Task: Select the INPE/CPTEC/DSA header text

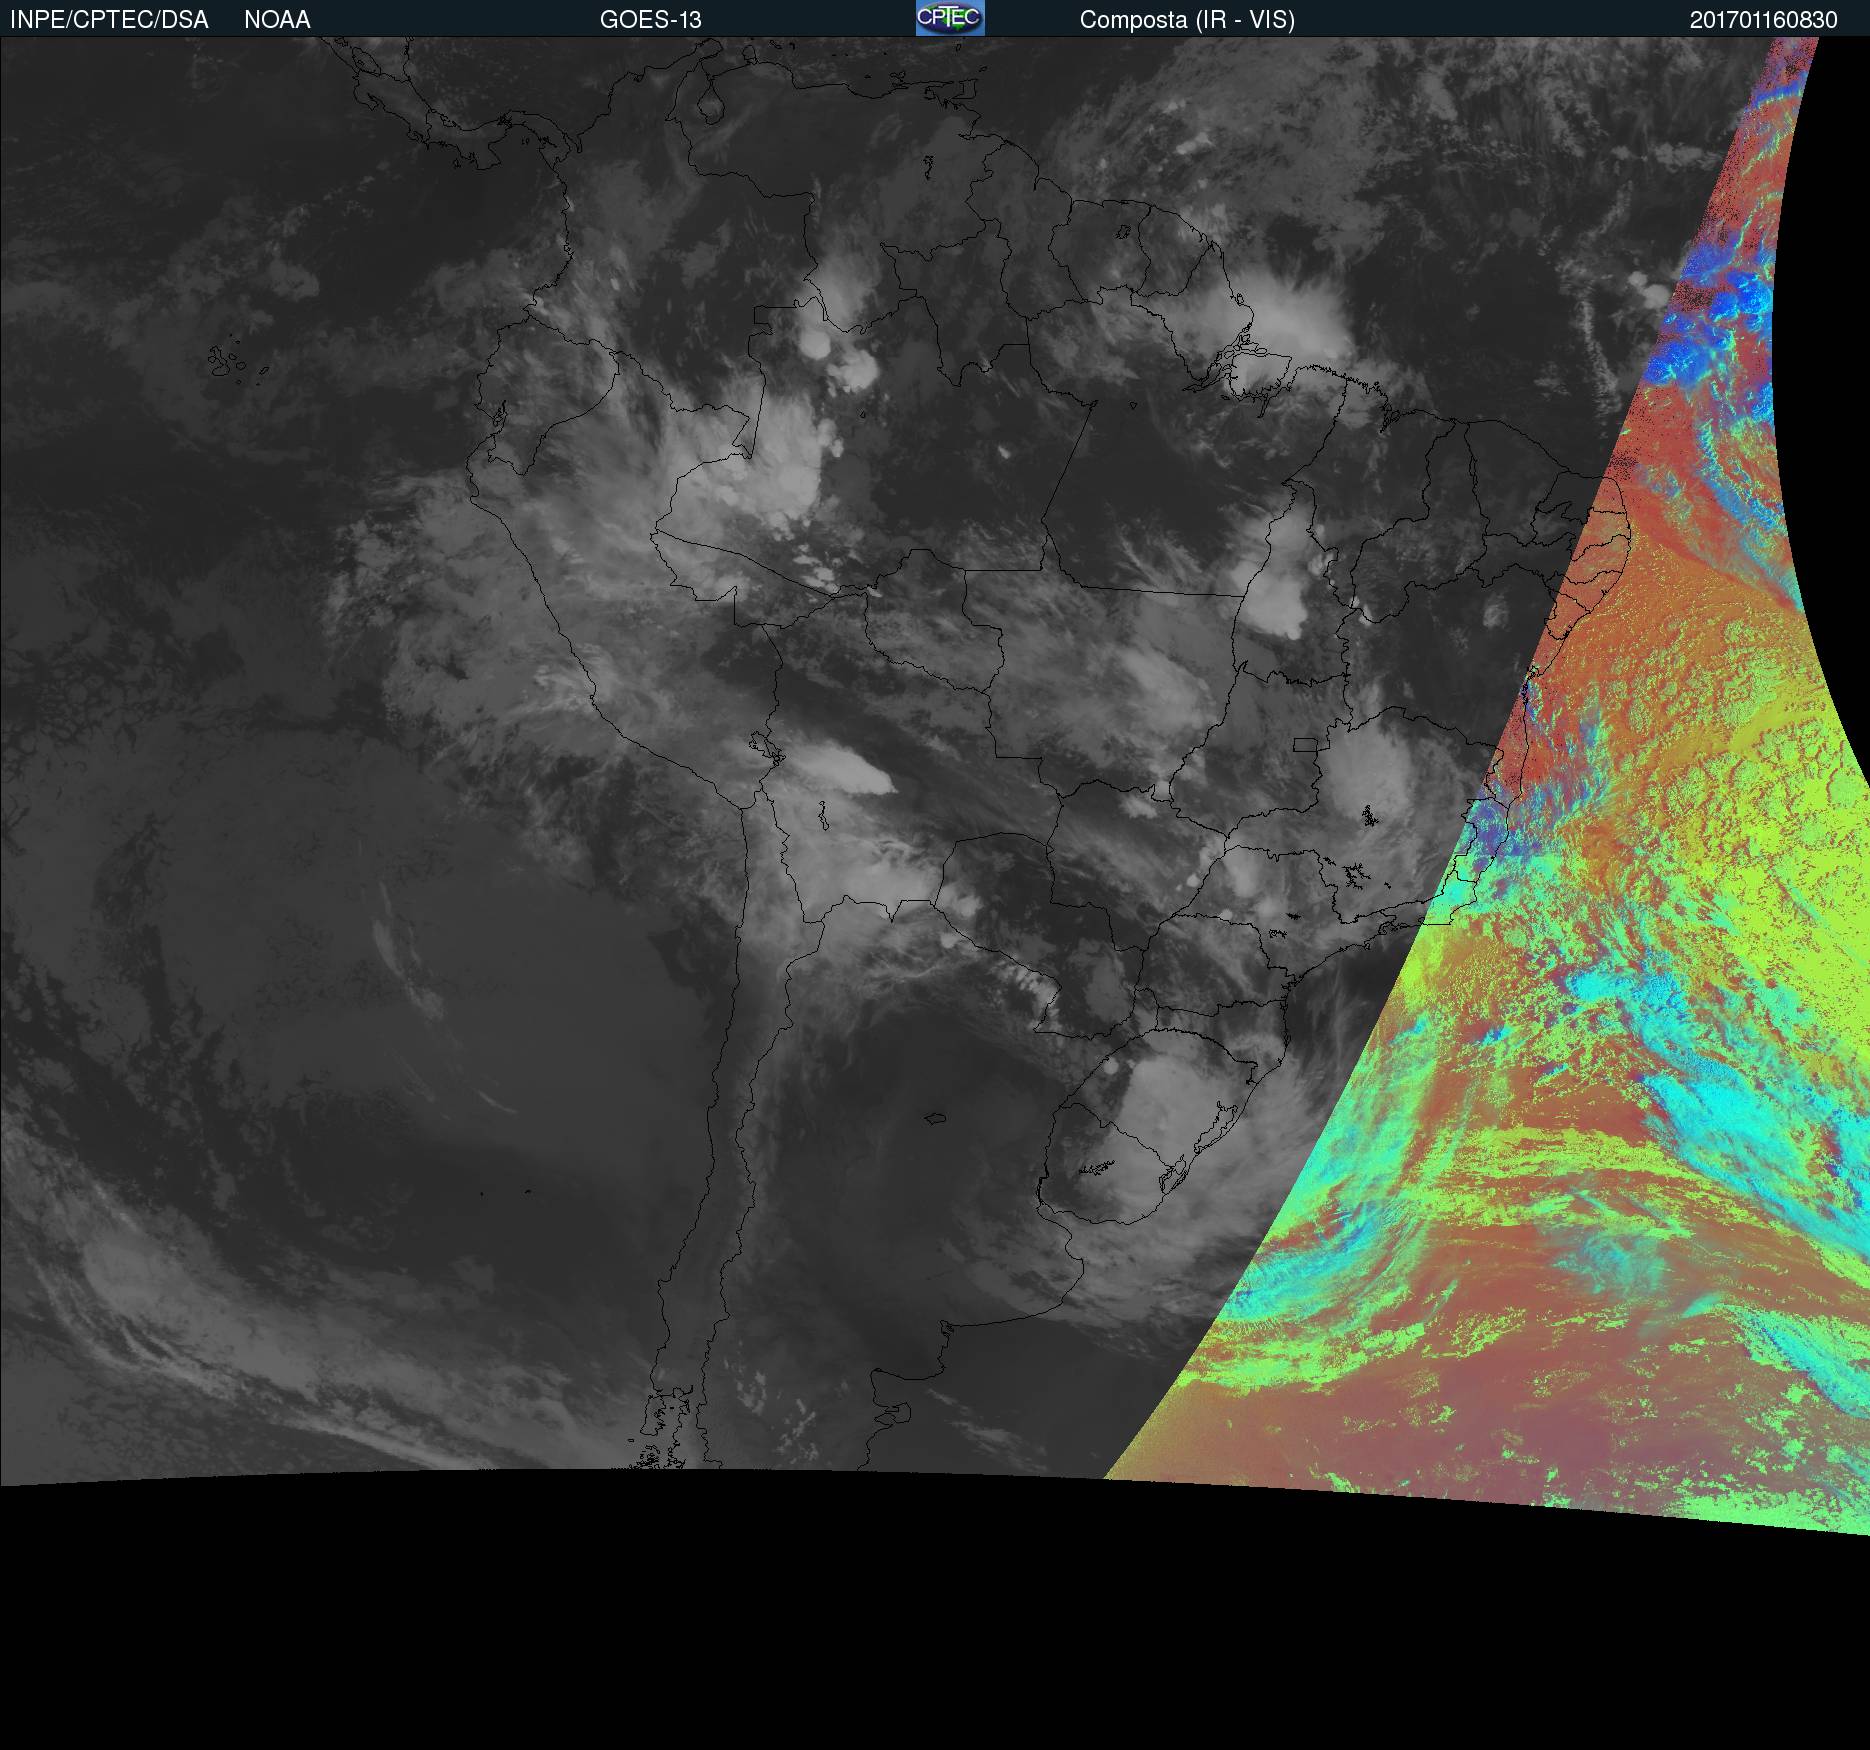Action: pos(109,20)
